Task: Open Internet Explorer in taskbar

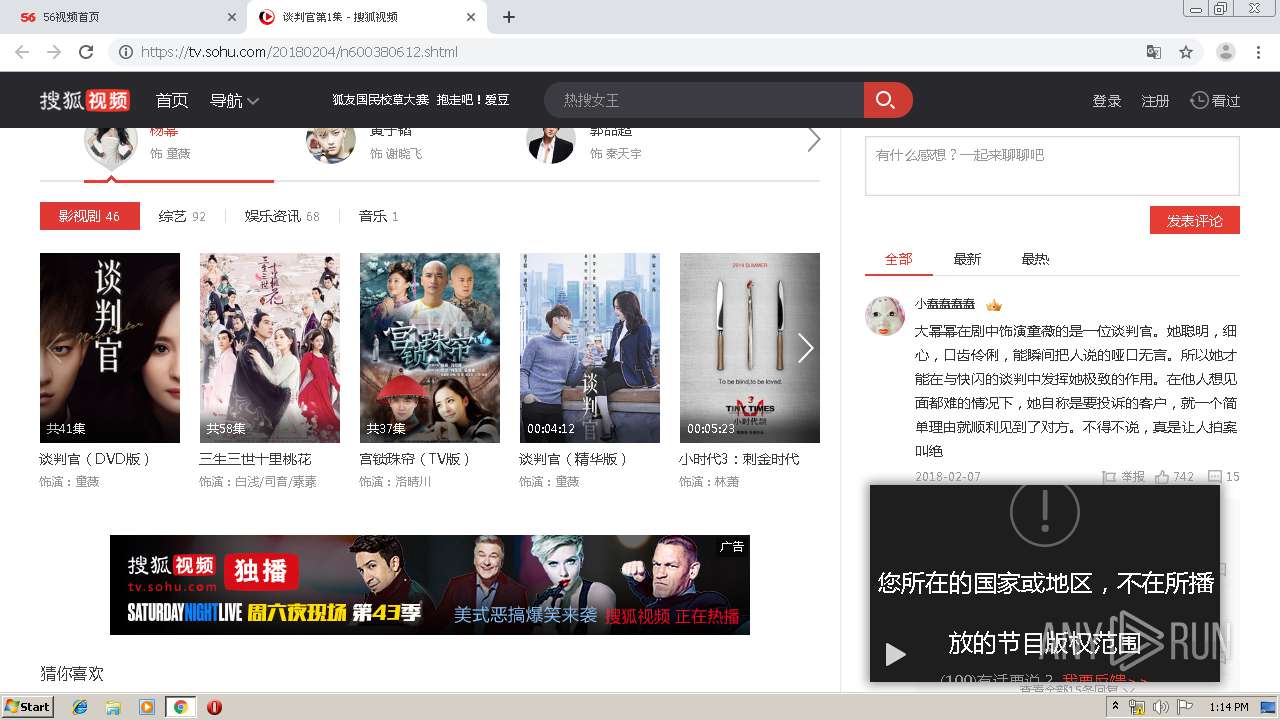Action: tap(80, 707)
